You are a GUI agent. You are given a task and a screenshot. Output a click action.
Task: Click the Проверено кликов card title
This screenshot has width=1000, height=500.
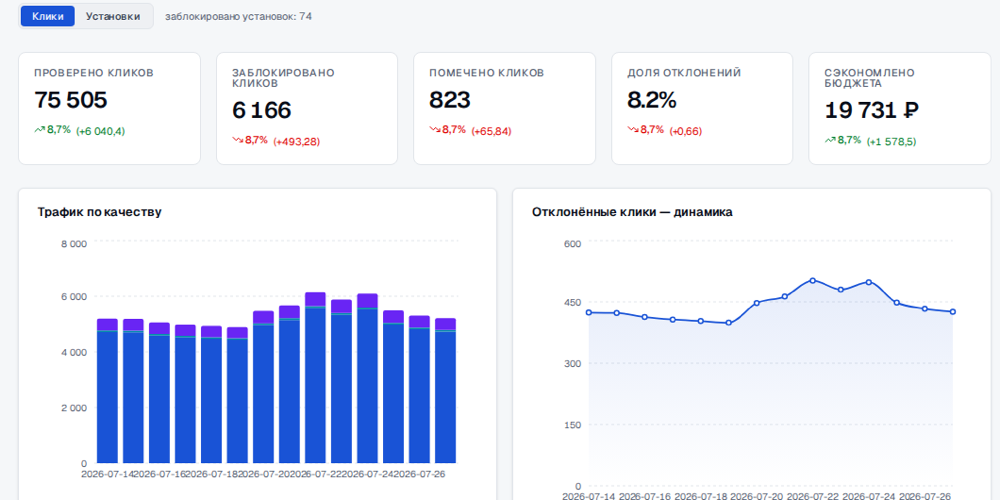[x=94, y=73]
